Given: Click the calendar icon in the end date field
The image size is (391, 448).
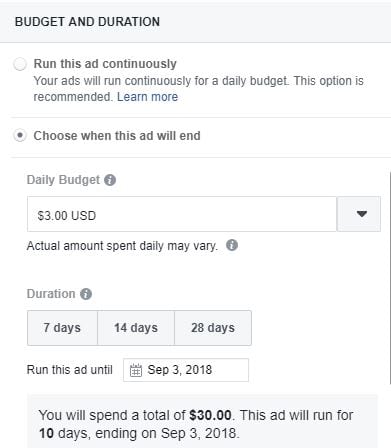Looking at the screenshot, I should (136, 370).
